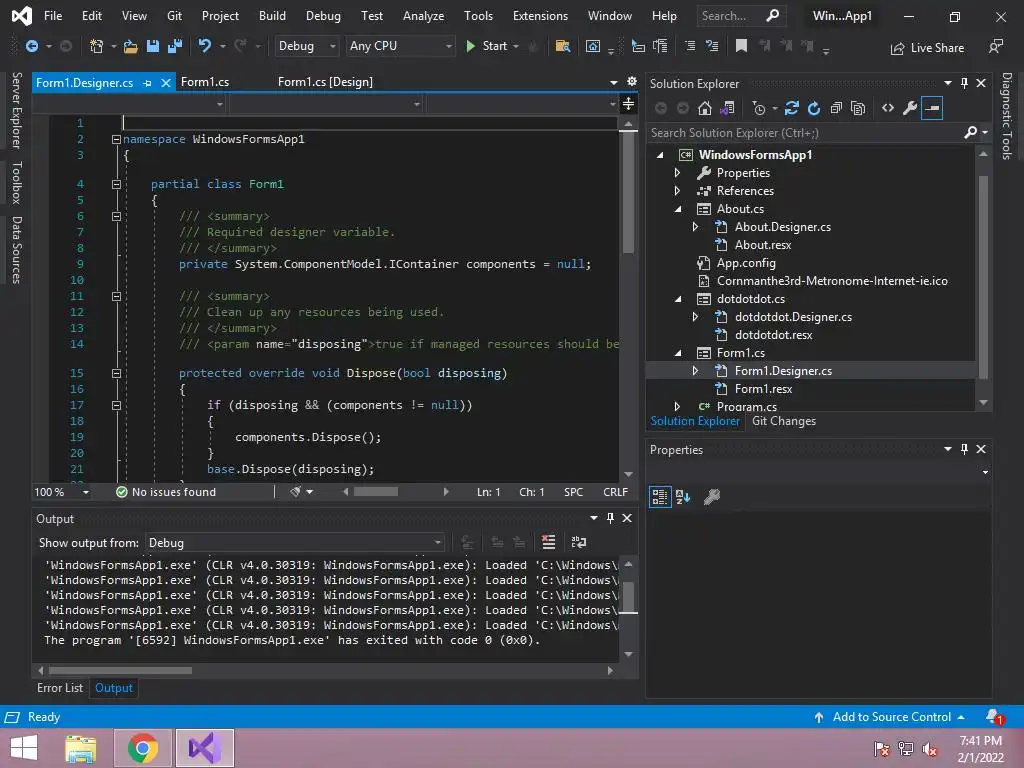Toggle pin on Form1.Designer.cs tab
Viewport: 1024px width, 768px height.
point(148,83)
